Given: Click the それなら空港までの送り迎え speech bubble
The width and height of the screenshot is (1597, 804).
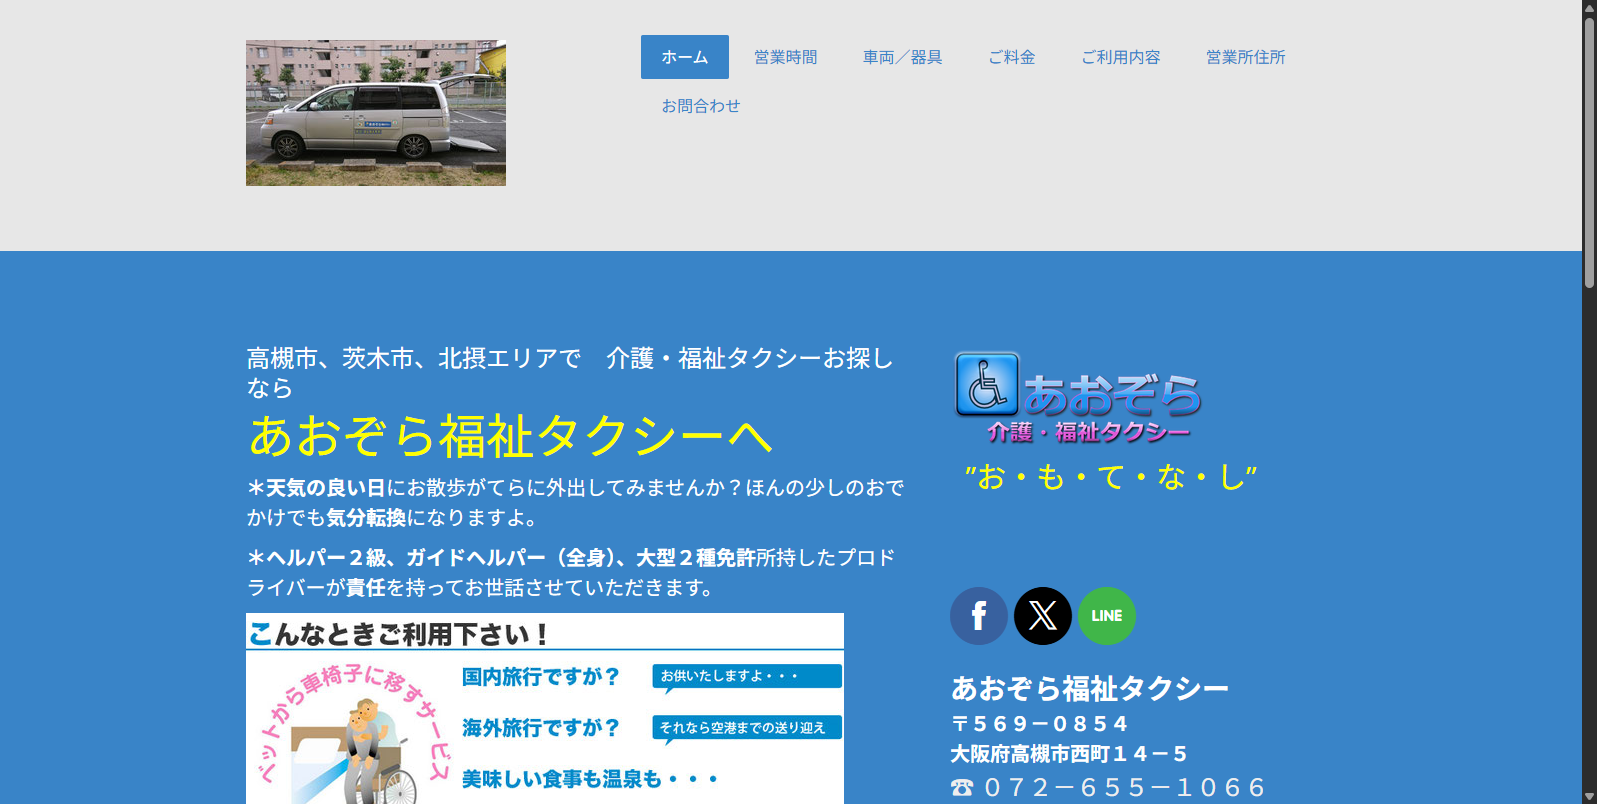Looking at the screenshot, I should 747,728.
